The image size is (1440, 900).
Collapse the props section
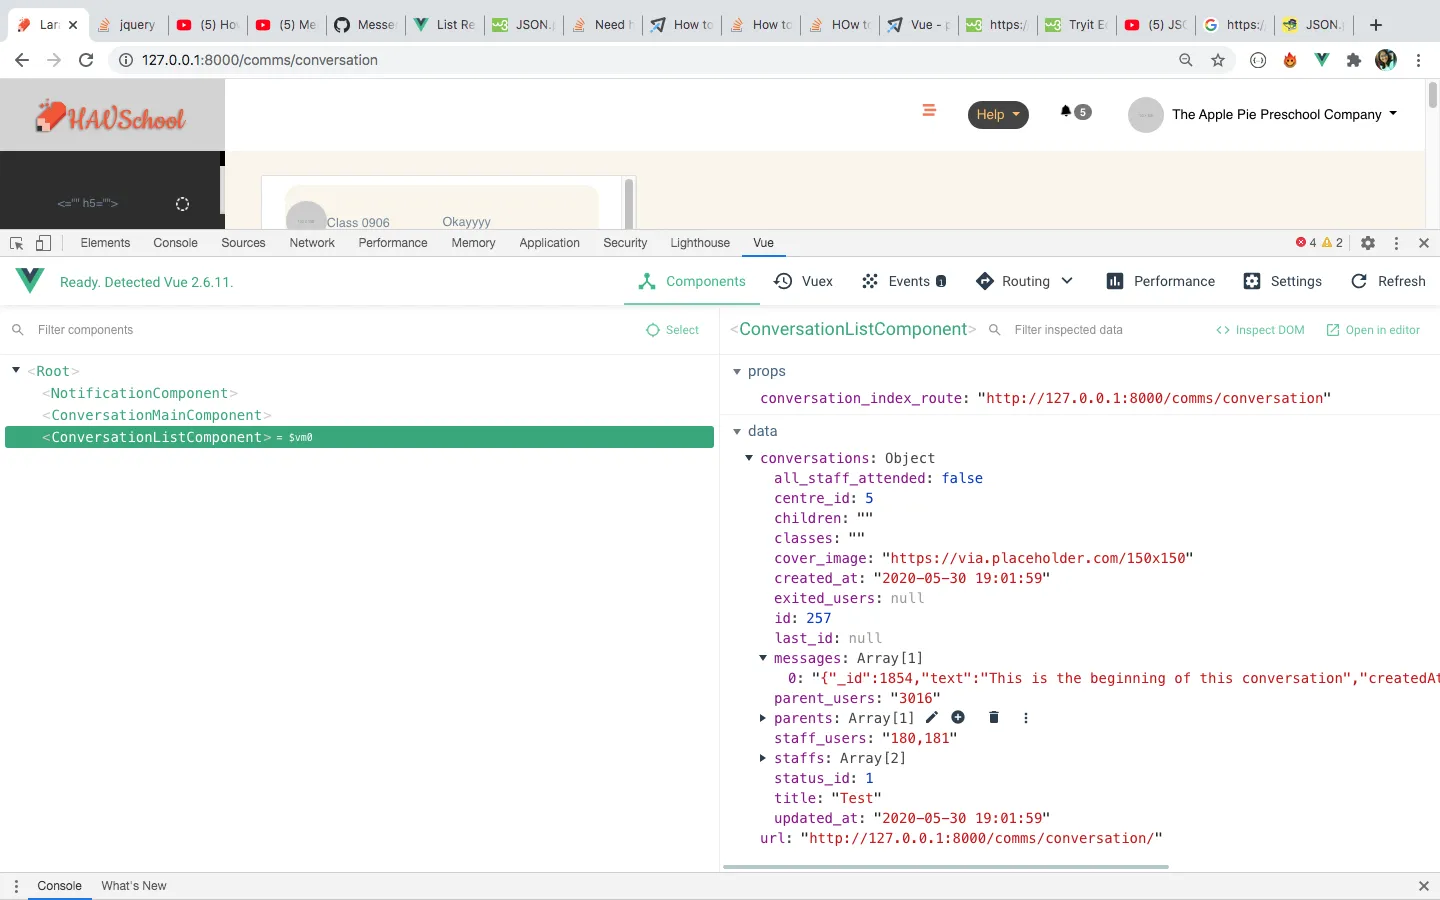[x=737, y=371]
